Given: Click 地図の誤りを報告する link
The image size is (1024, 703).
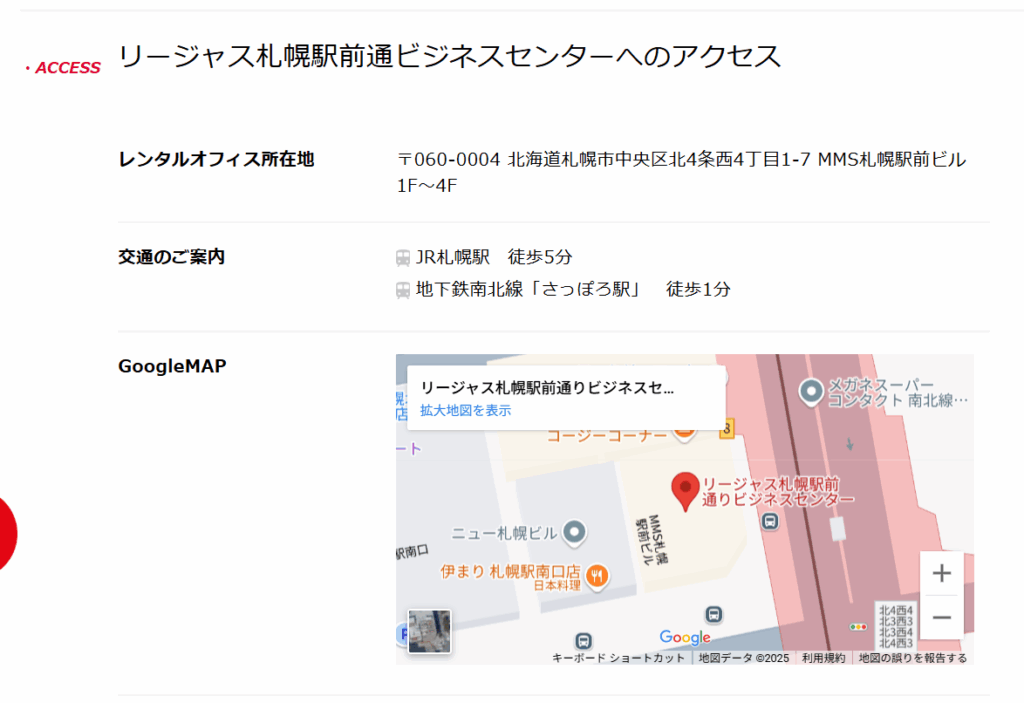Looking at the screenshot, I should coord(912,658).
